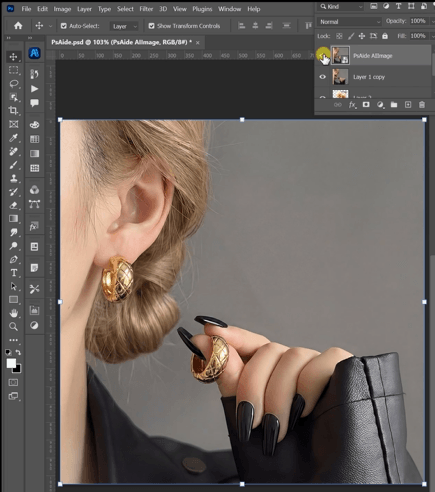Click the foreground color swatch
This screenshot has height=492, width=435.
click(11, 363)
